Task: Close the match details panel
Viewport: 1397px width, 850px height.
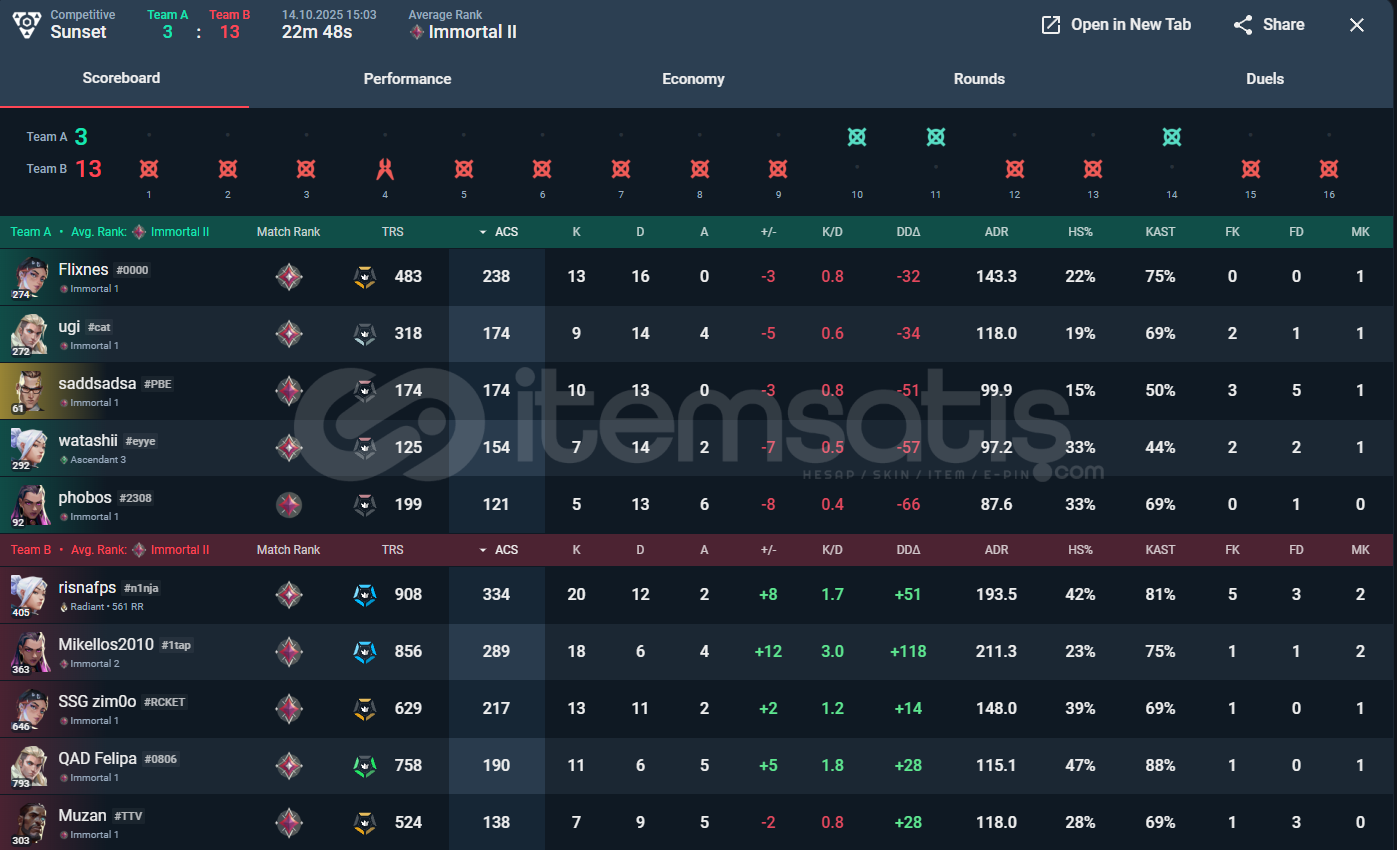Action: point(1357,25)
